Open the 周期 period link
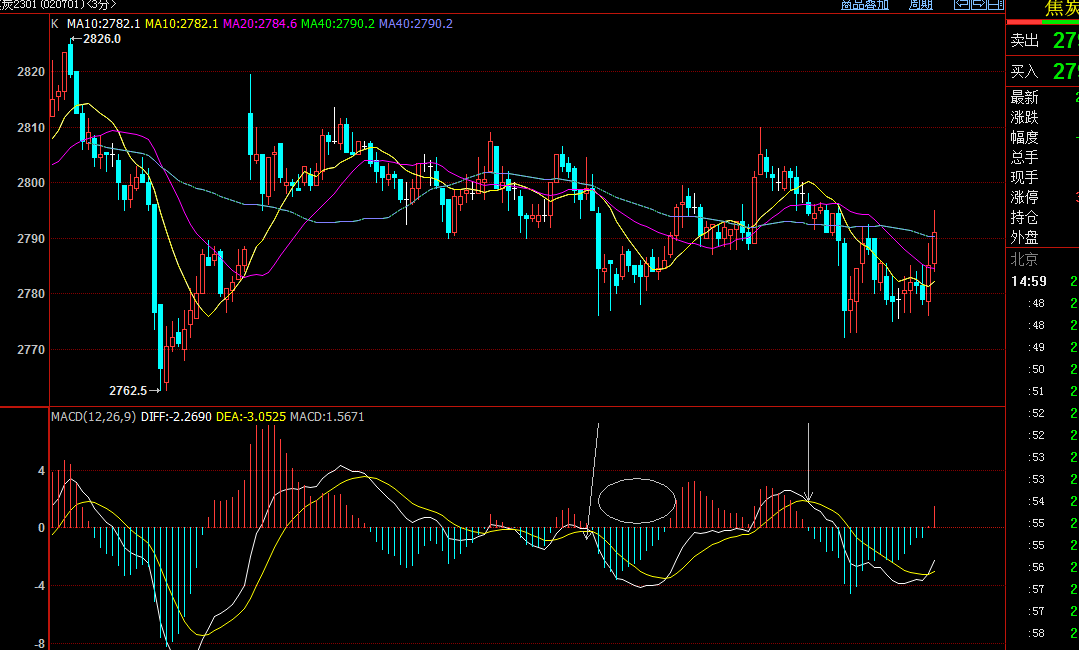 pos(920,5)
